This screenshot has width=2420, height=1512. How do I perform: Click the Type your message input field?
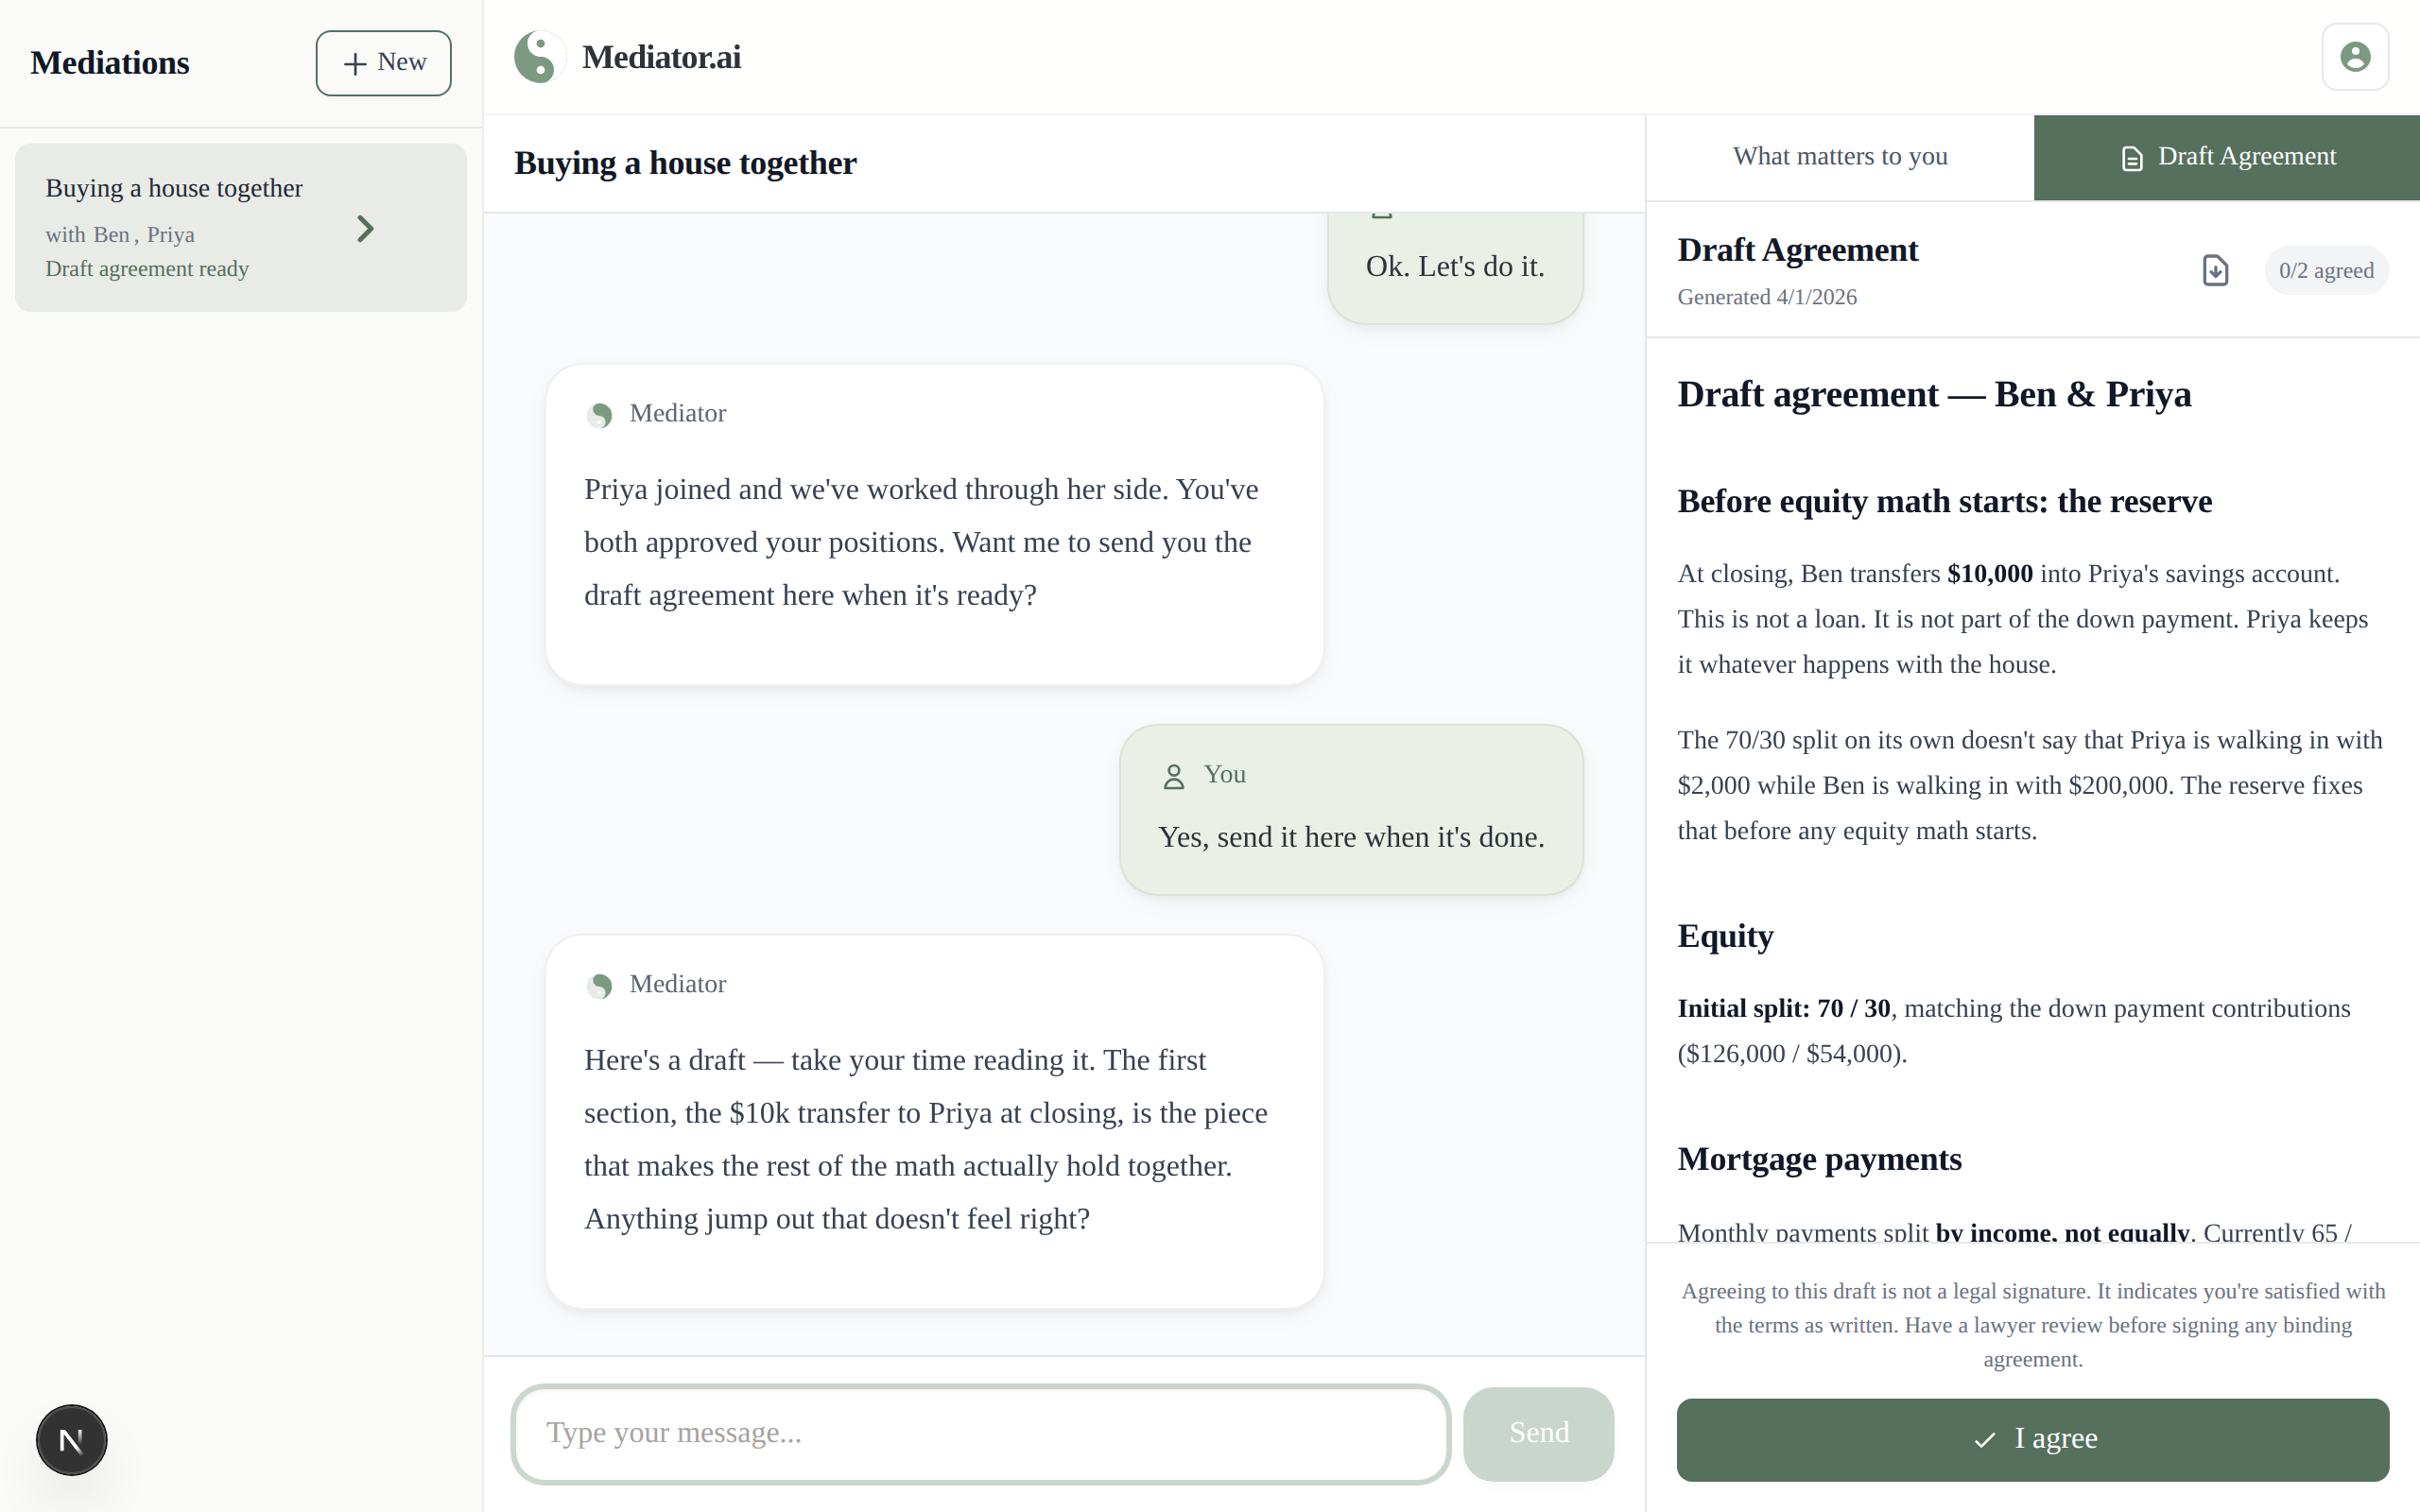pyautogui.click(x=978, y=1432)
